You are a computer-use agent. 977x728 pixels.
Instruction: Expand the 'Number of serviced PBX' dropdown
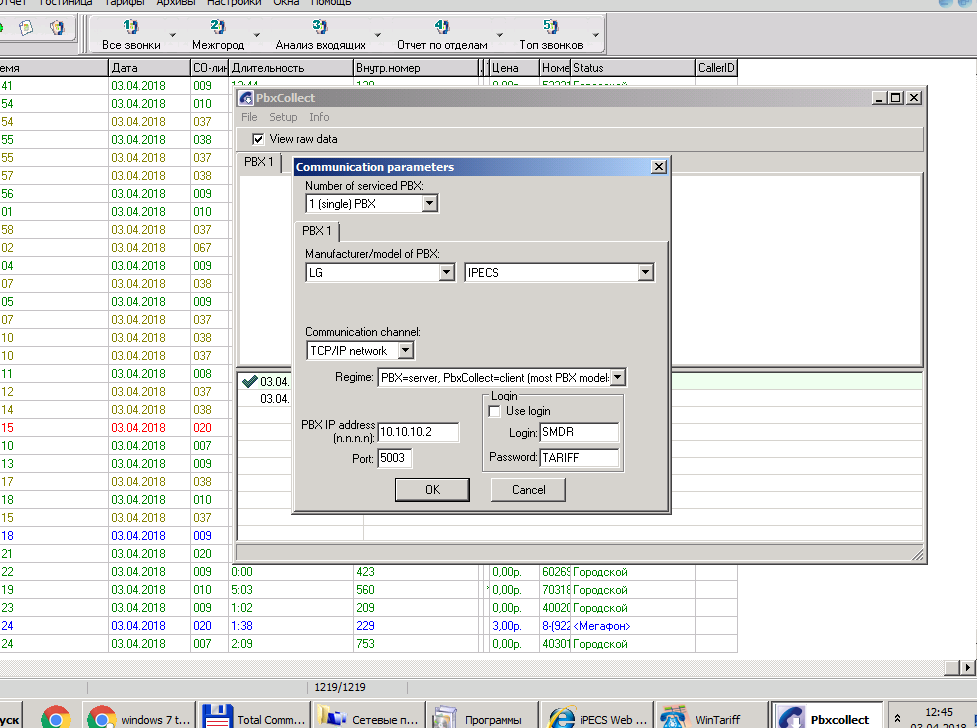(429, 204)
